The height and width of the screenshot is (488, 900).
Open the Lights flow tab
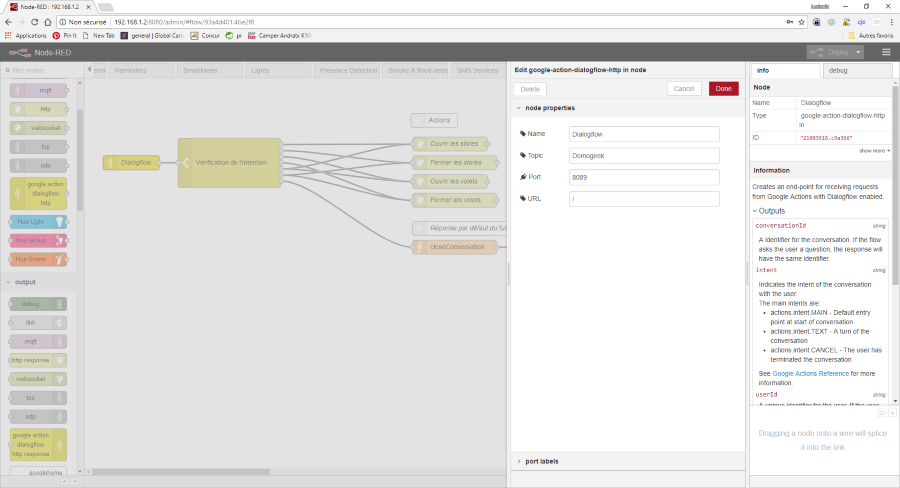coord(278,71)
